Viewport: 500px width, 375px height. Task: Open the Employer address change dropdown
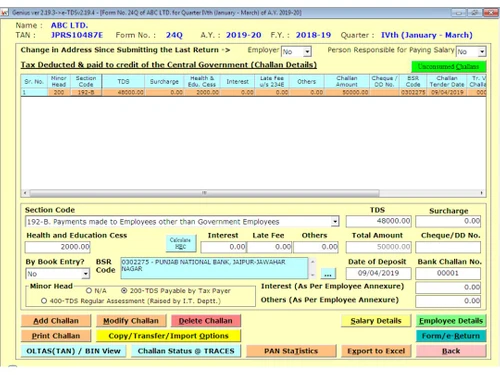pos(307,52)
